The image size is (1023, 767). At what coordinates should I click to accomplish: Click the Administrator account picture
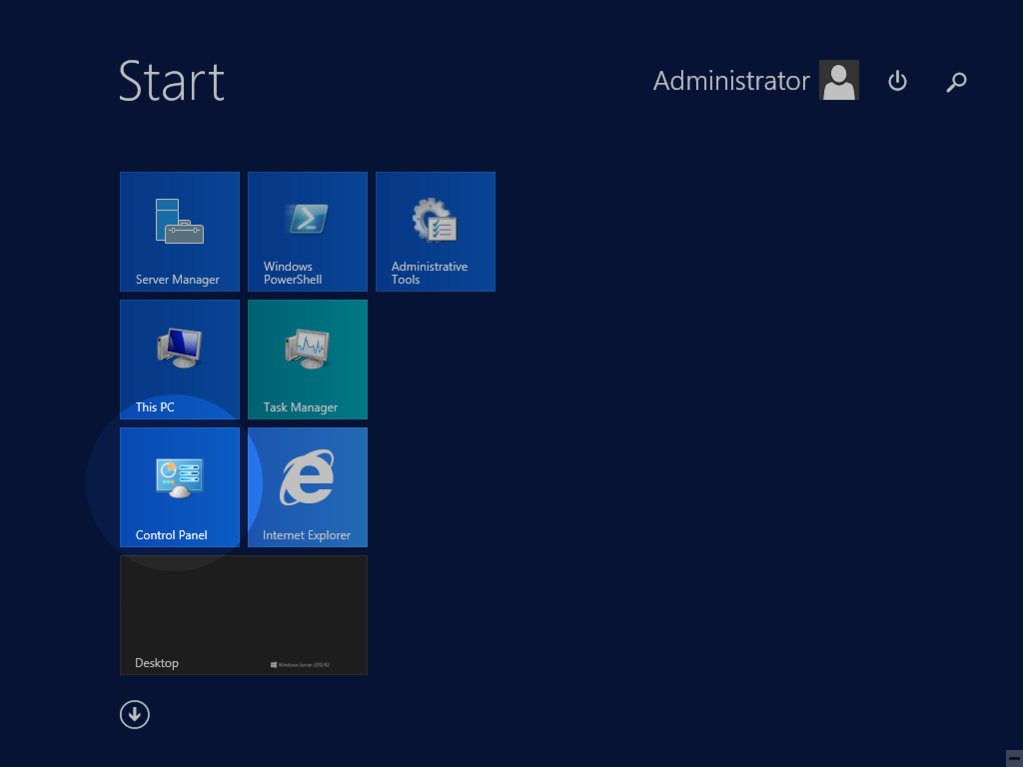click(x=838, y=80)
